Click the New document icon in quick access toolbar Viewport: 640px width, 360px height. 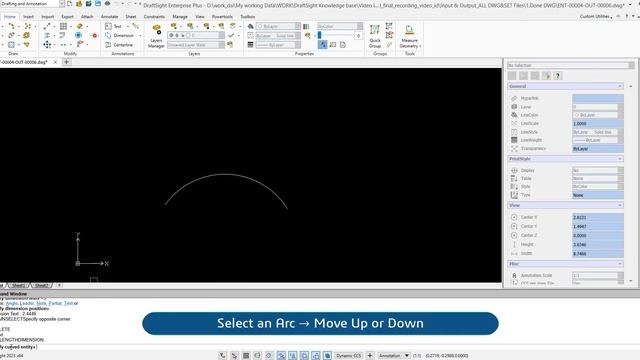[x=70, y=4]
